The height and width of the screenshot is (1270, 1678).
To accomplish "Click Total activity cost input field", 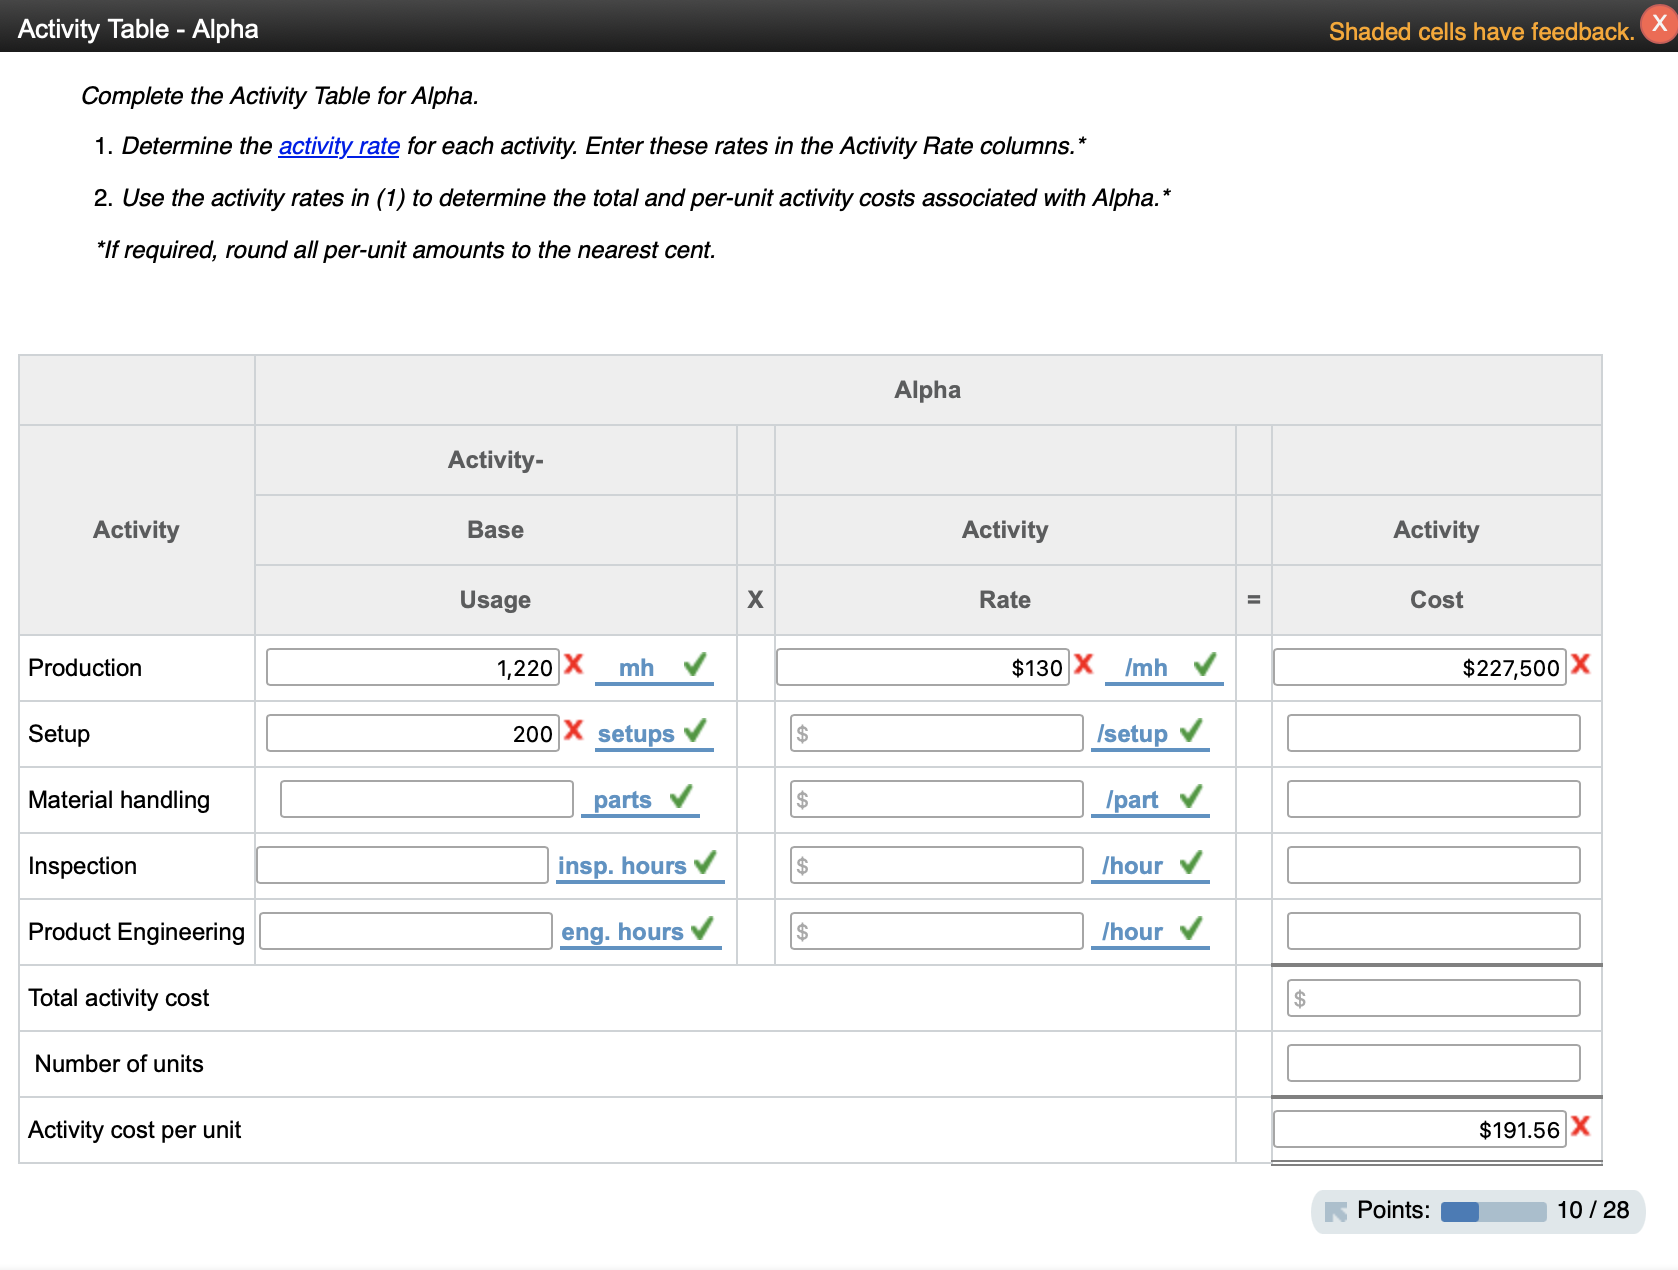I will coord(1434,997).
